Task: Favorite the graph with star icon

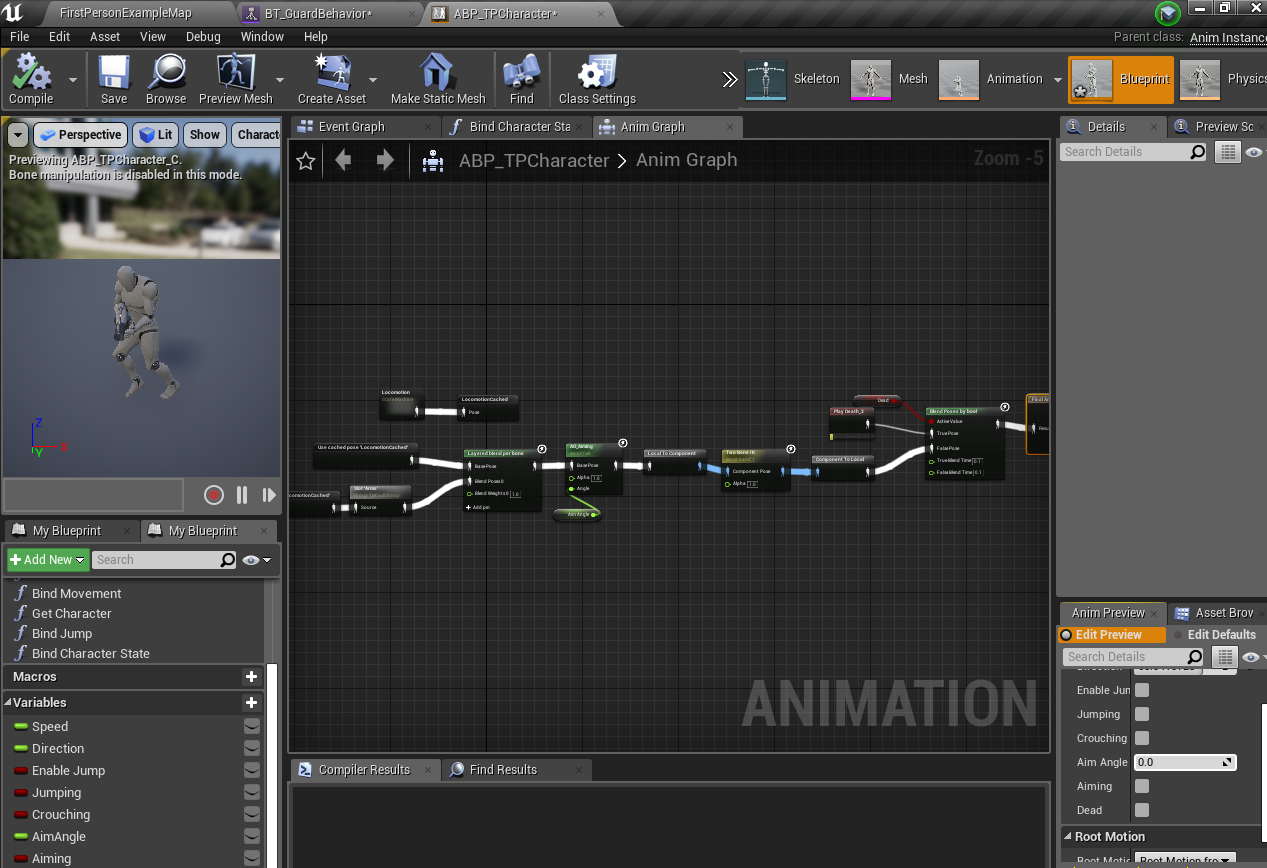Action: click(306, 161)
